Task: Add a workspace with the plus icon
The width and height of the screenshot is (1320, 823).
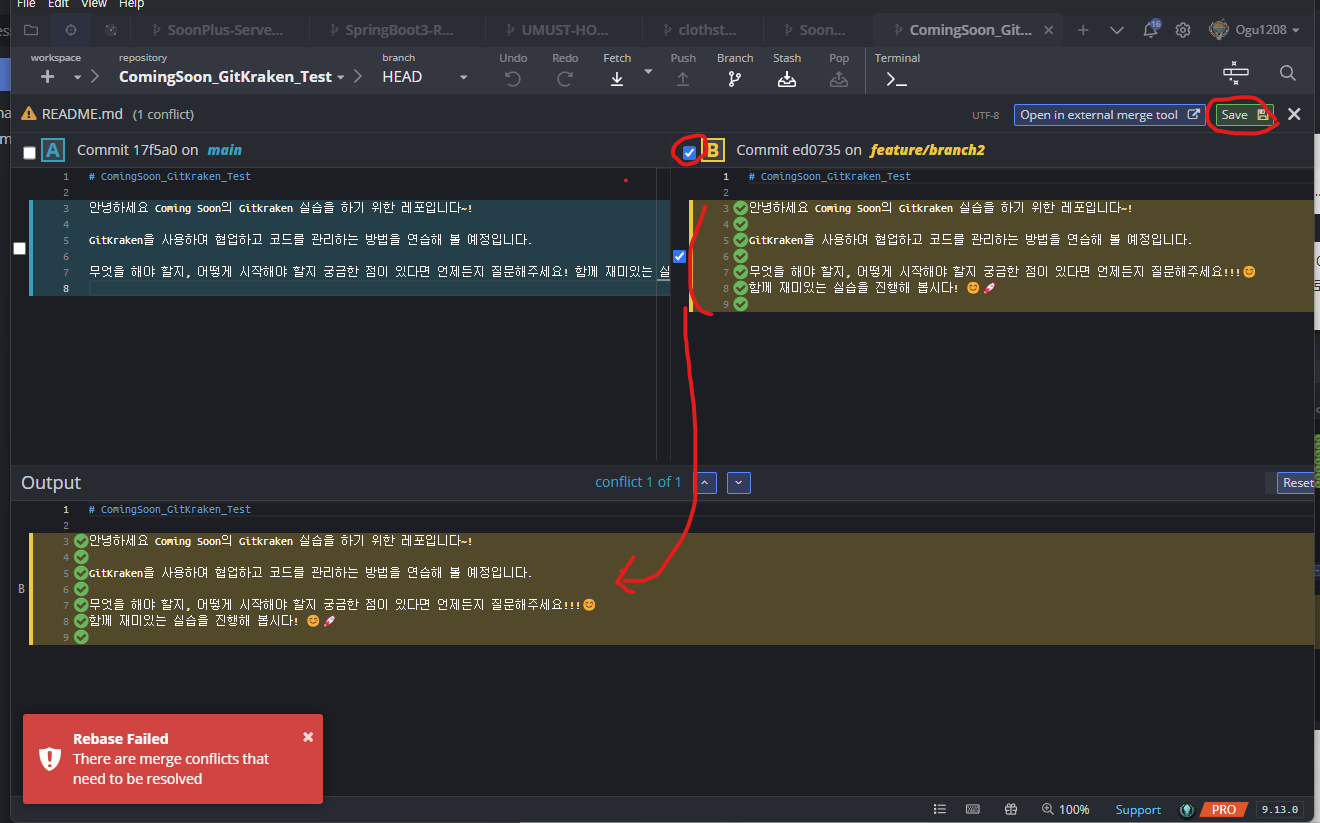Action: tap(47, 77)
